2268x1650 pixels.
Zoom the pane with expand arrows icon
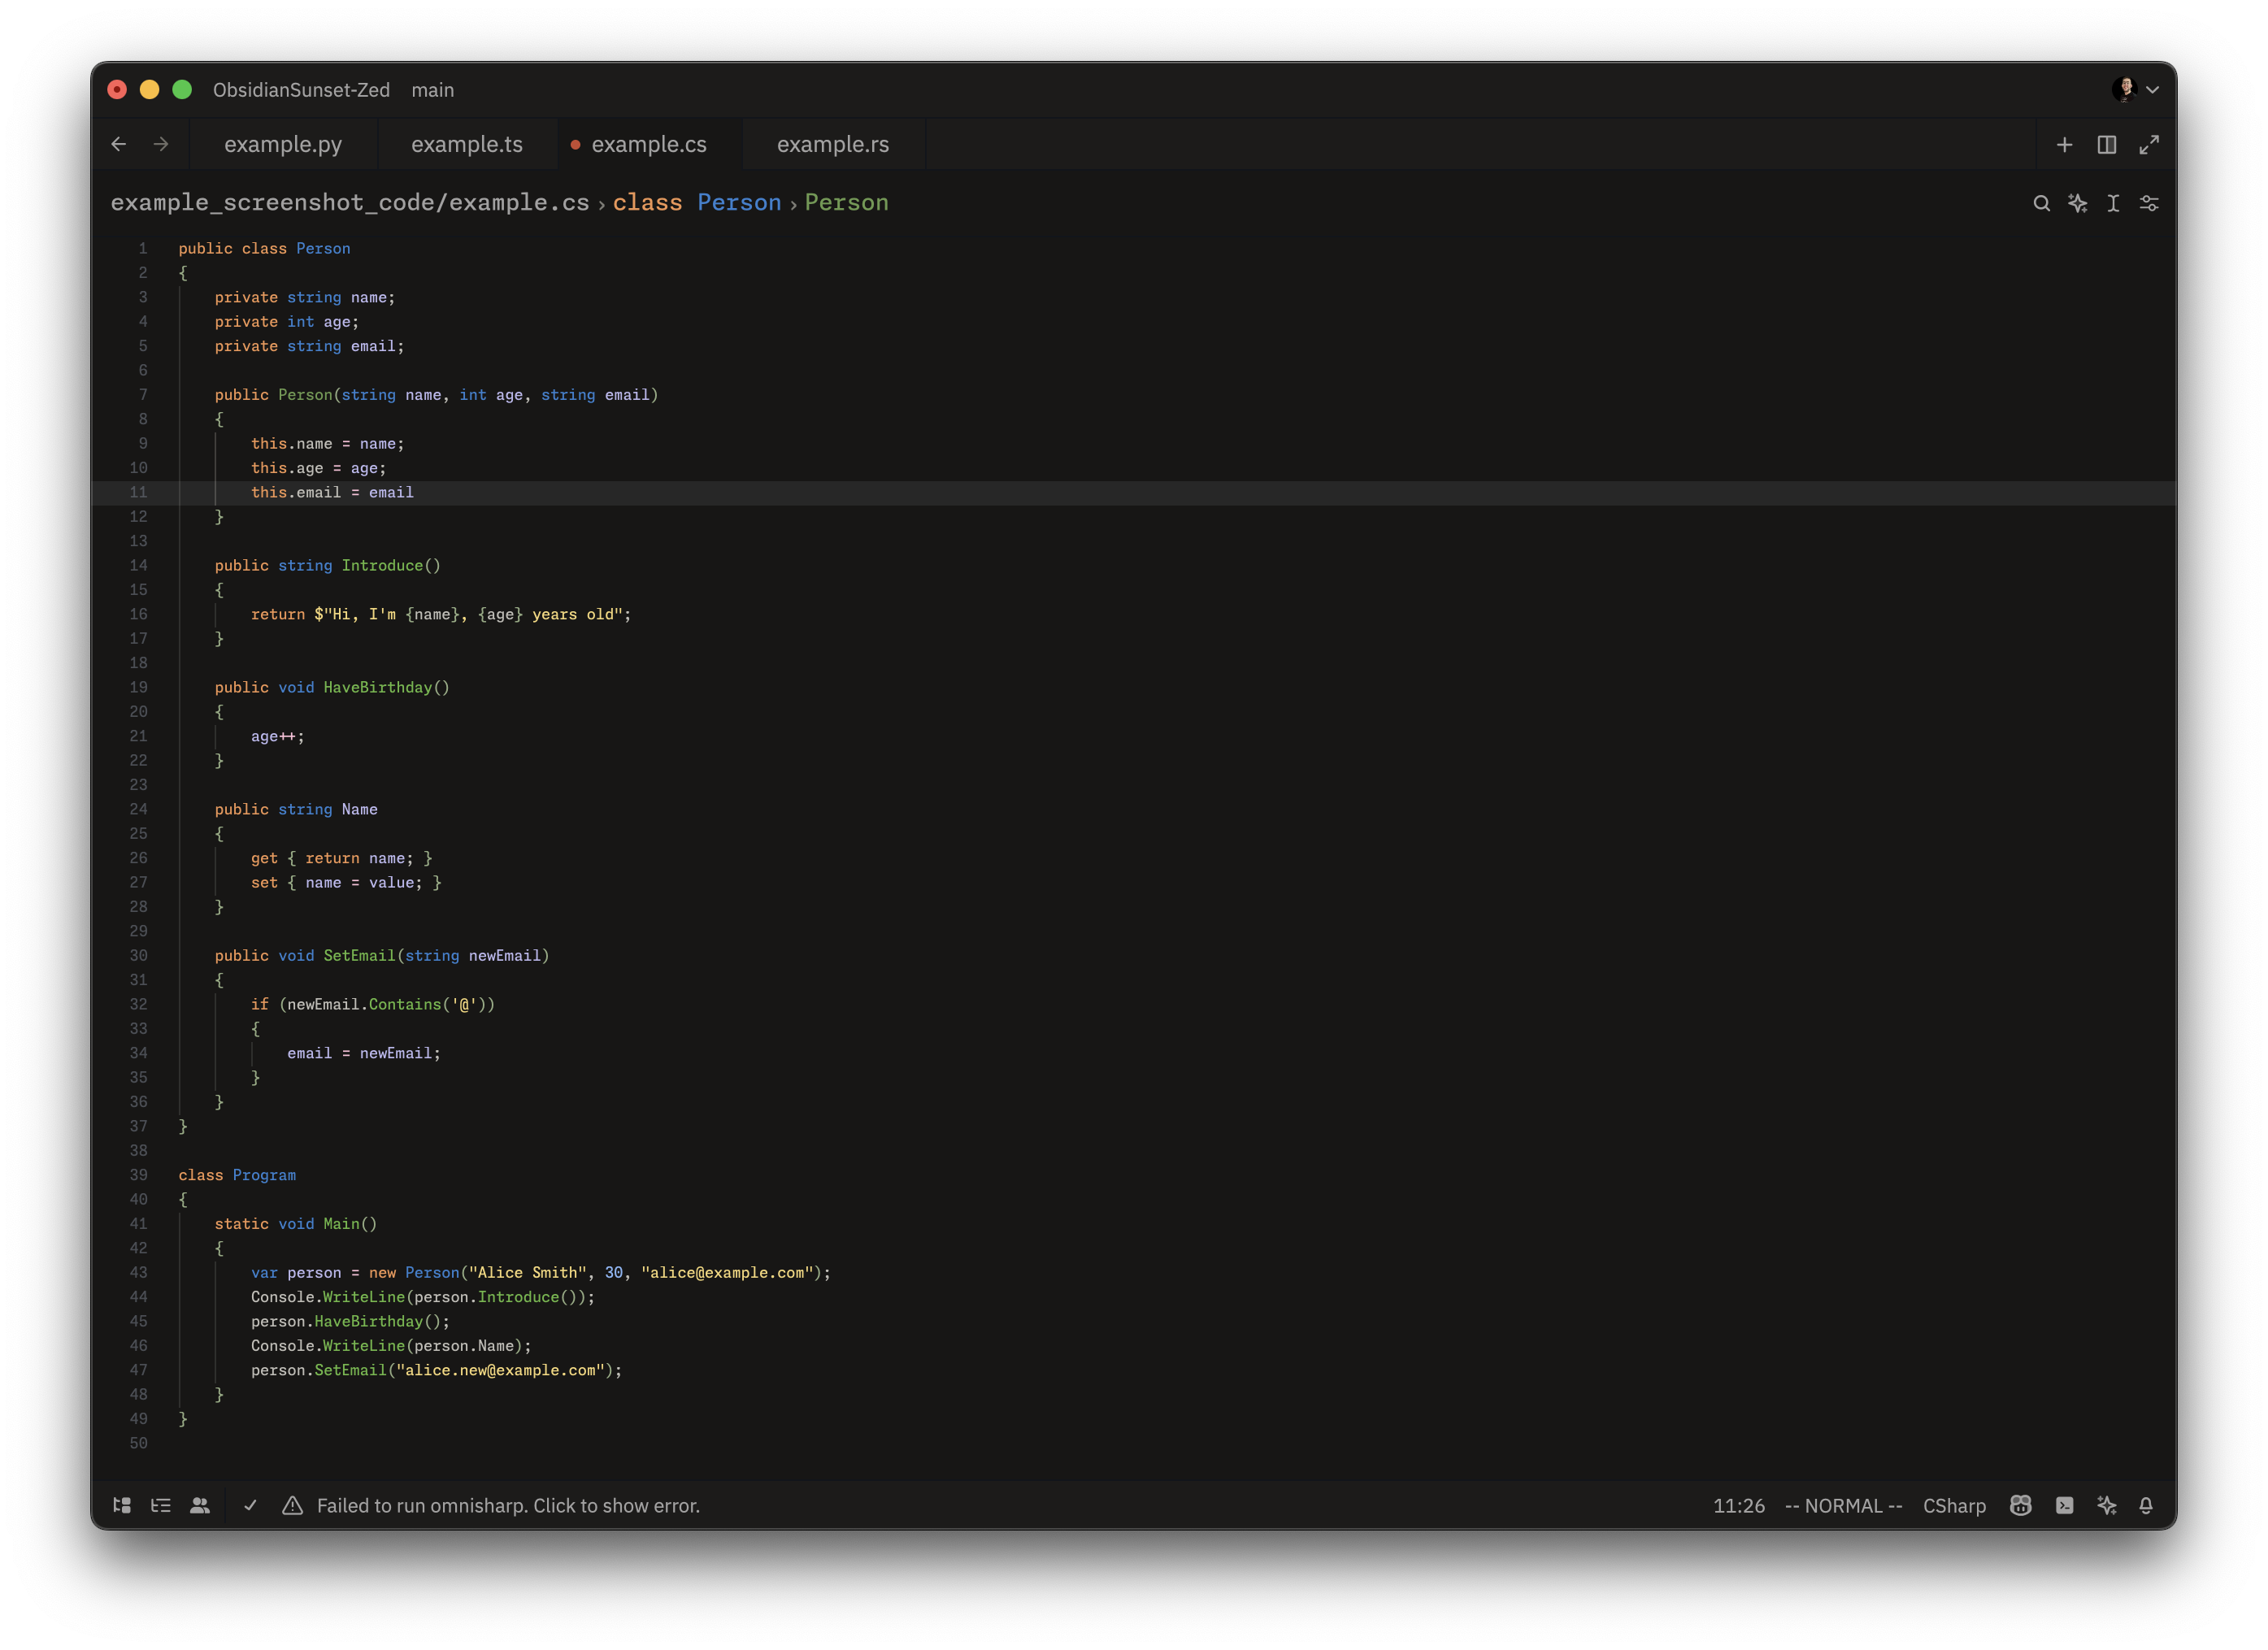(x=2149, y=145)
